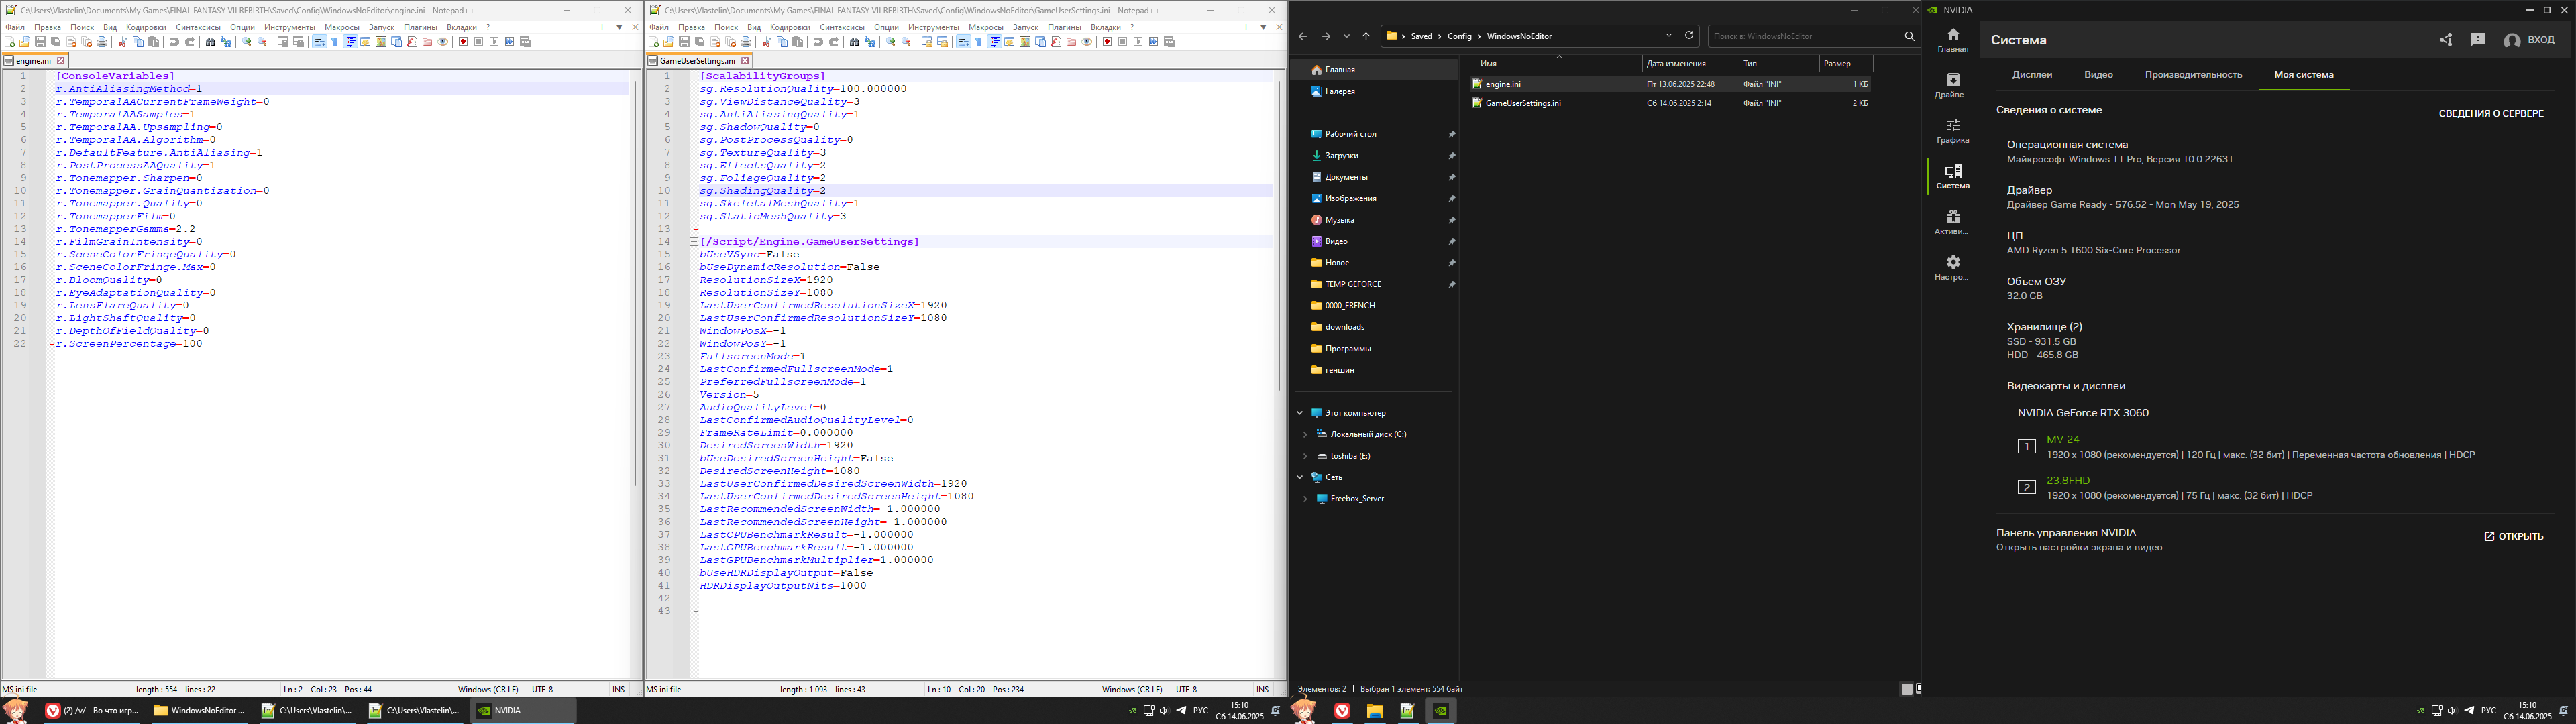Open Кодировки menu in engine.ini Notepad++ window
The height and width of the screenshot is (724, 2576).
(x=146, y=27)
